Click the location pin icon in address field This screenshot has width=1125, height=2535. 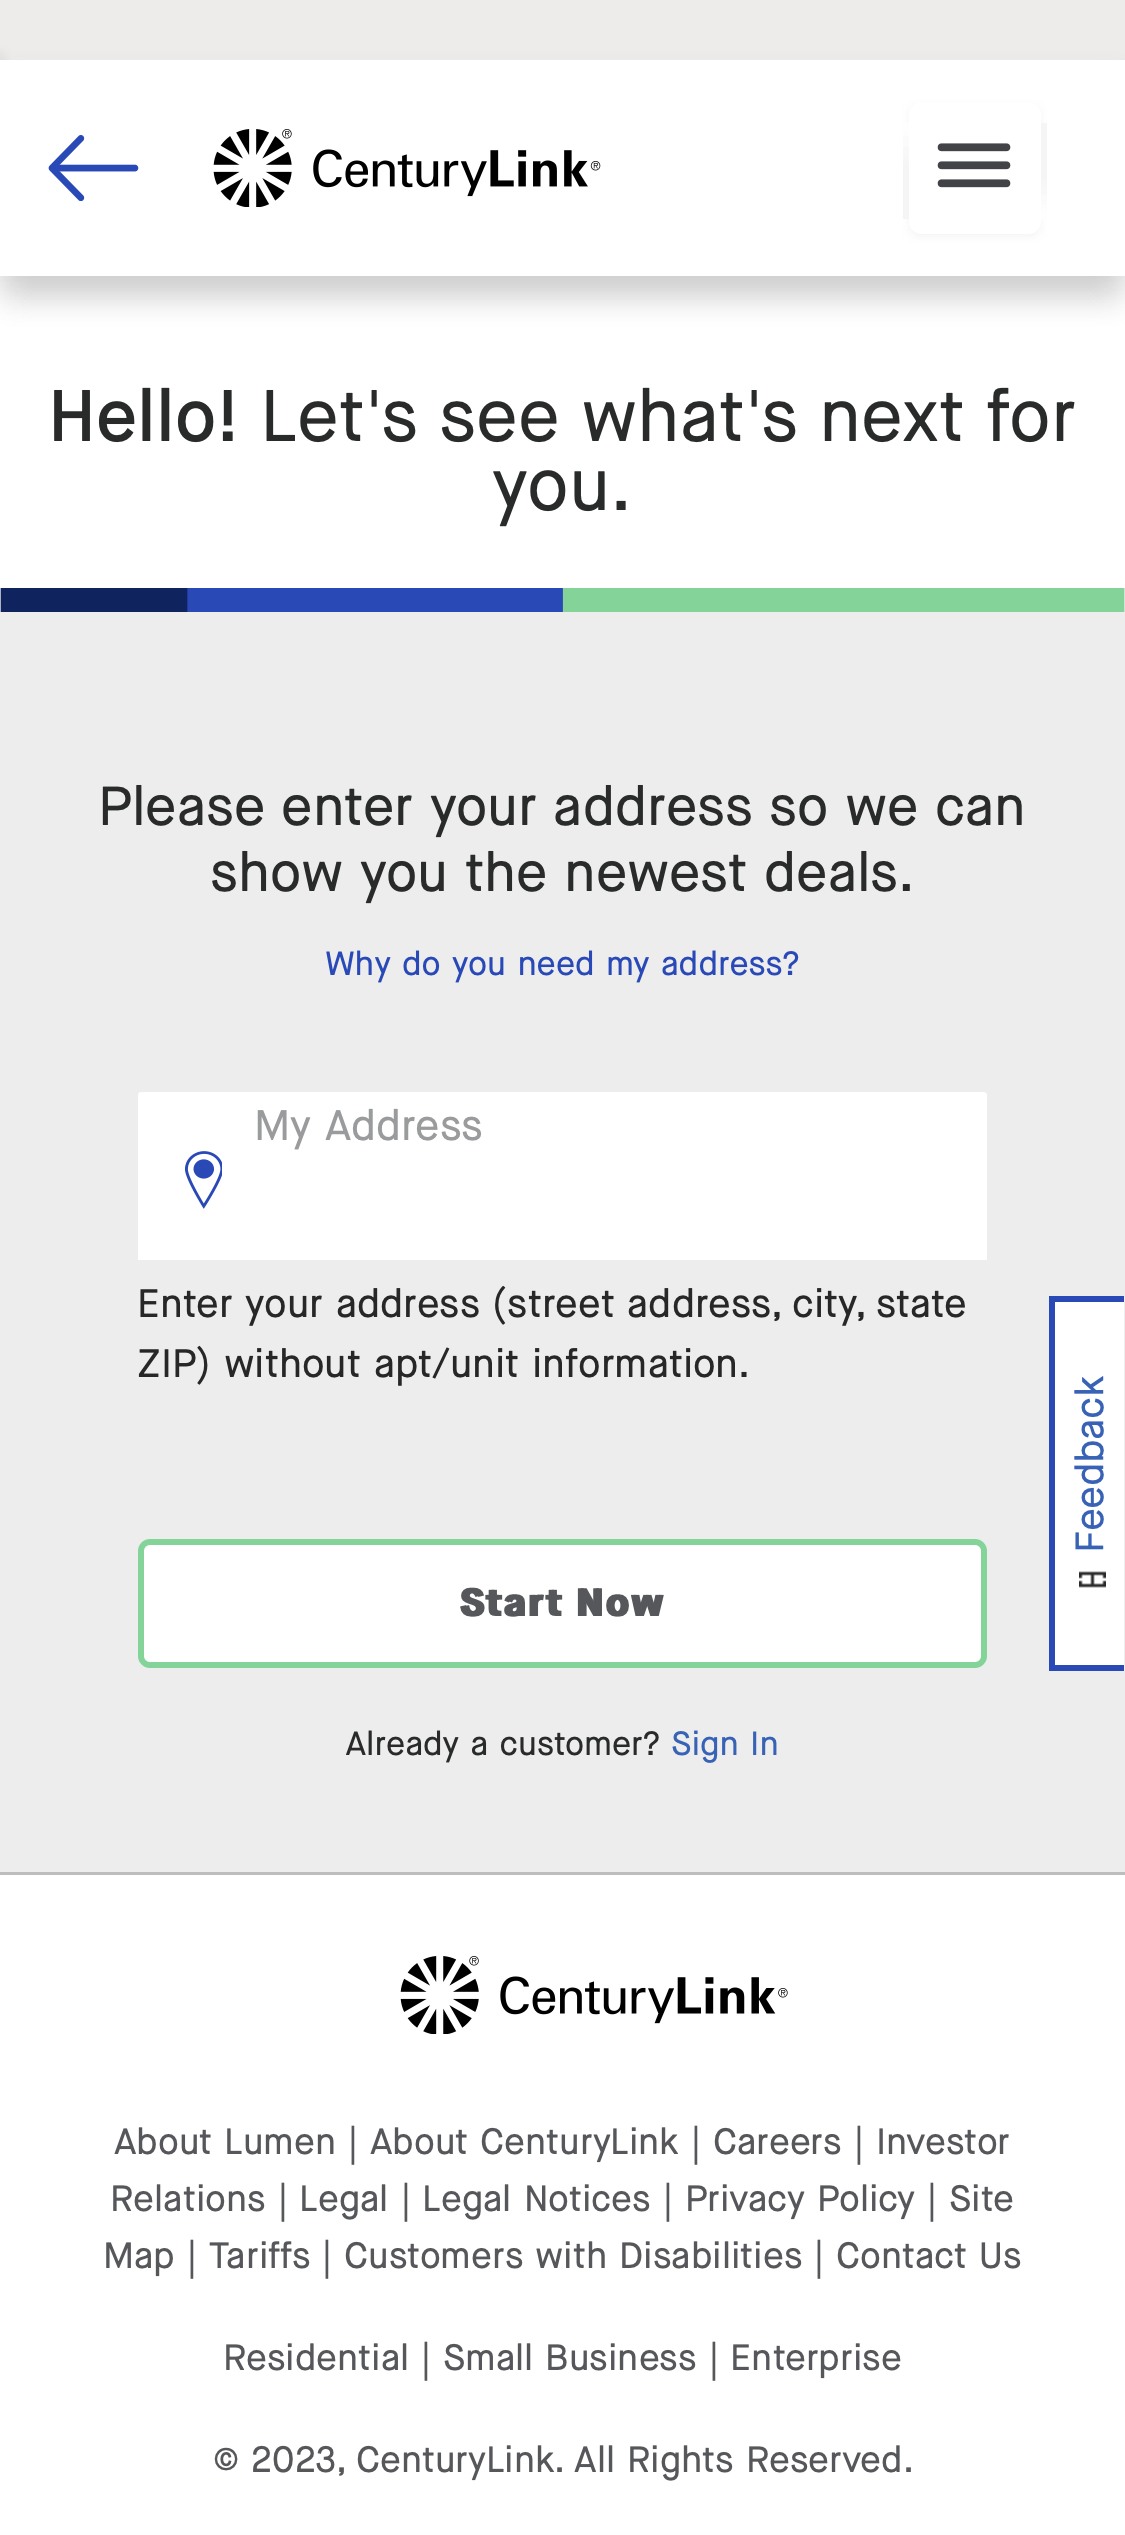[x=203, y=1182]
